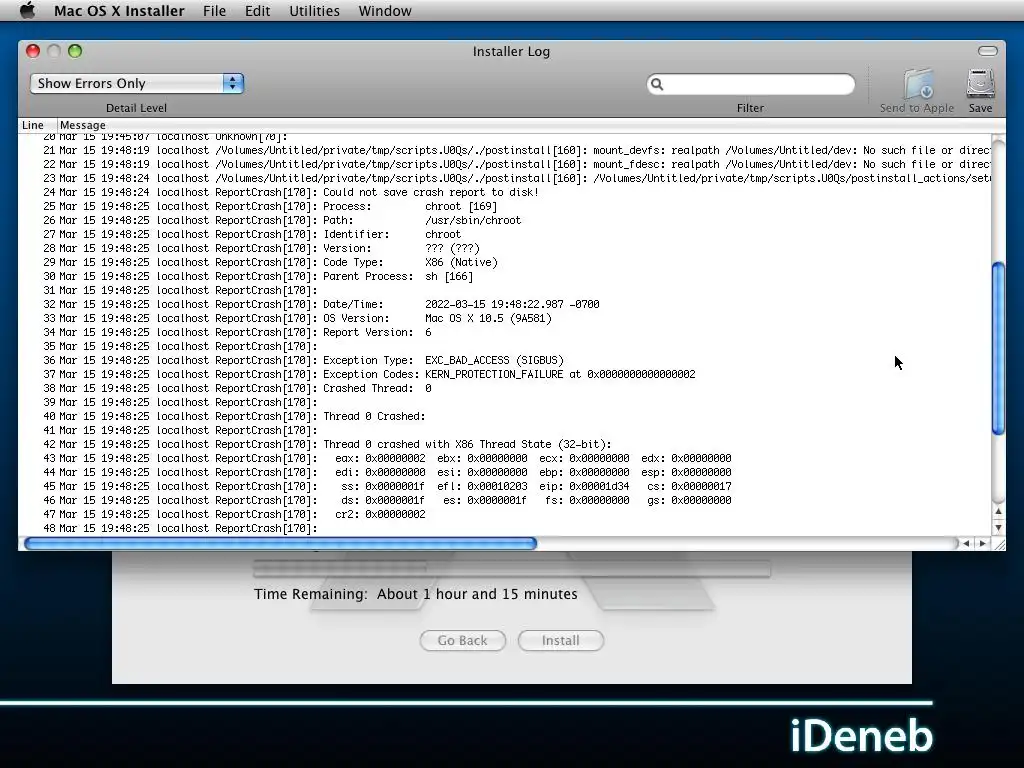The height and width of the screenshot is (768, 1024).
Task: Select log line 26 'Path: /usr/sbin/chroot'
Action: (x=505, y=220)
